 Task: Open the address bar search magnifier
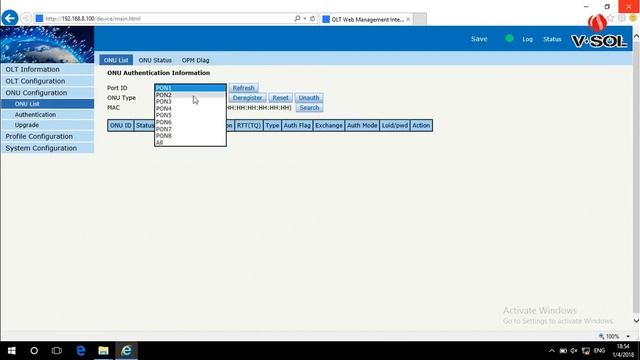tap(297, 18)
